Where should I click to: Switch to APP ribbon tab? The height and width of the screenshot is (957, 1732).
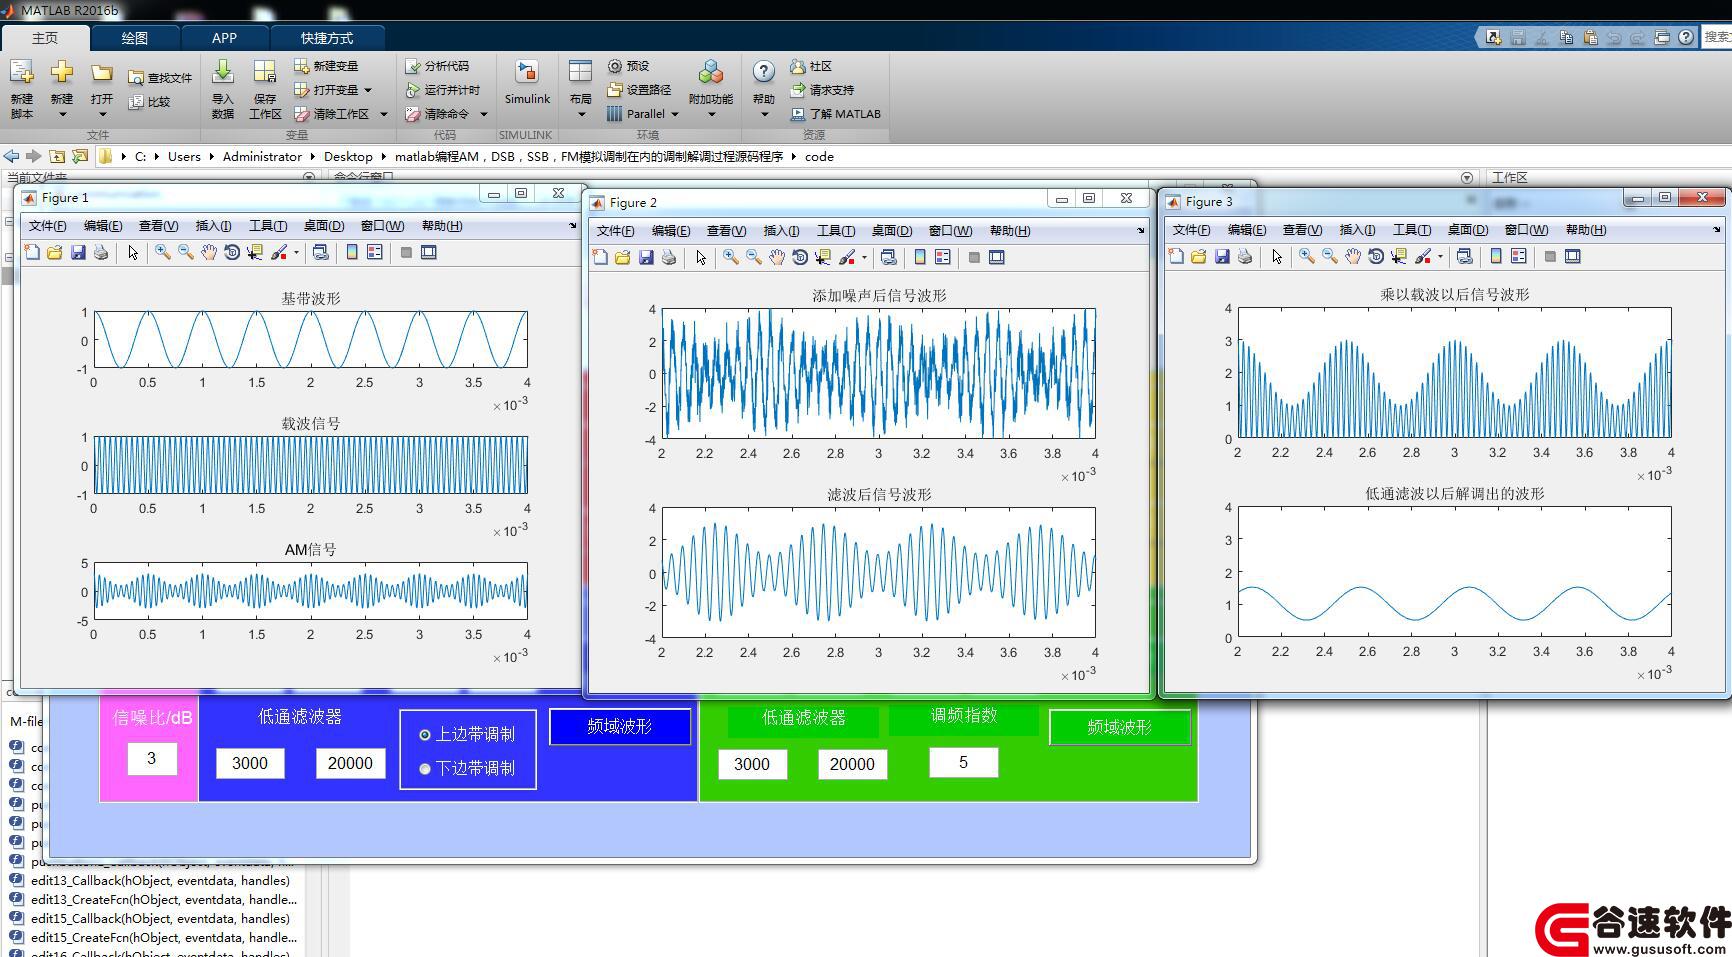(x=224, y=38)
